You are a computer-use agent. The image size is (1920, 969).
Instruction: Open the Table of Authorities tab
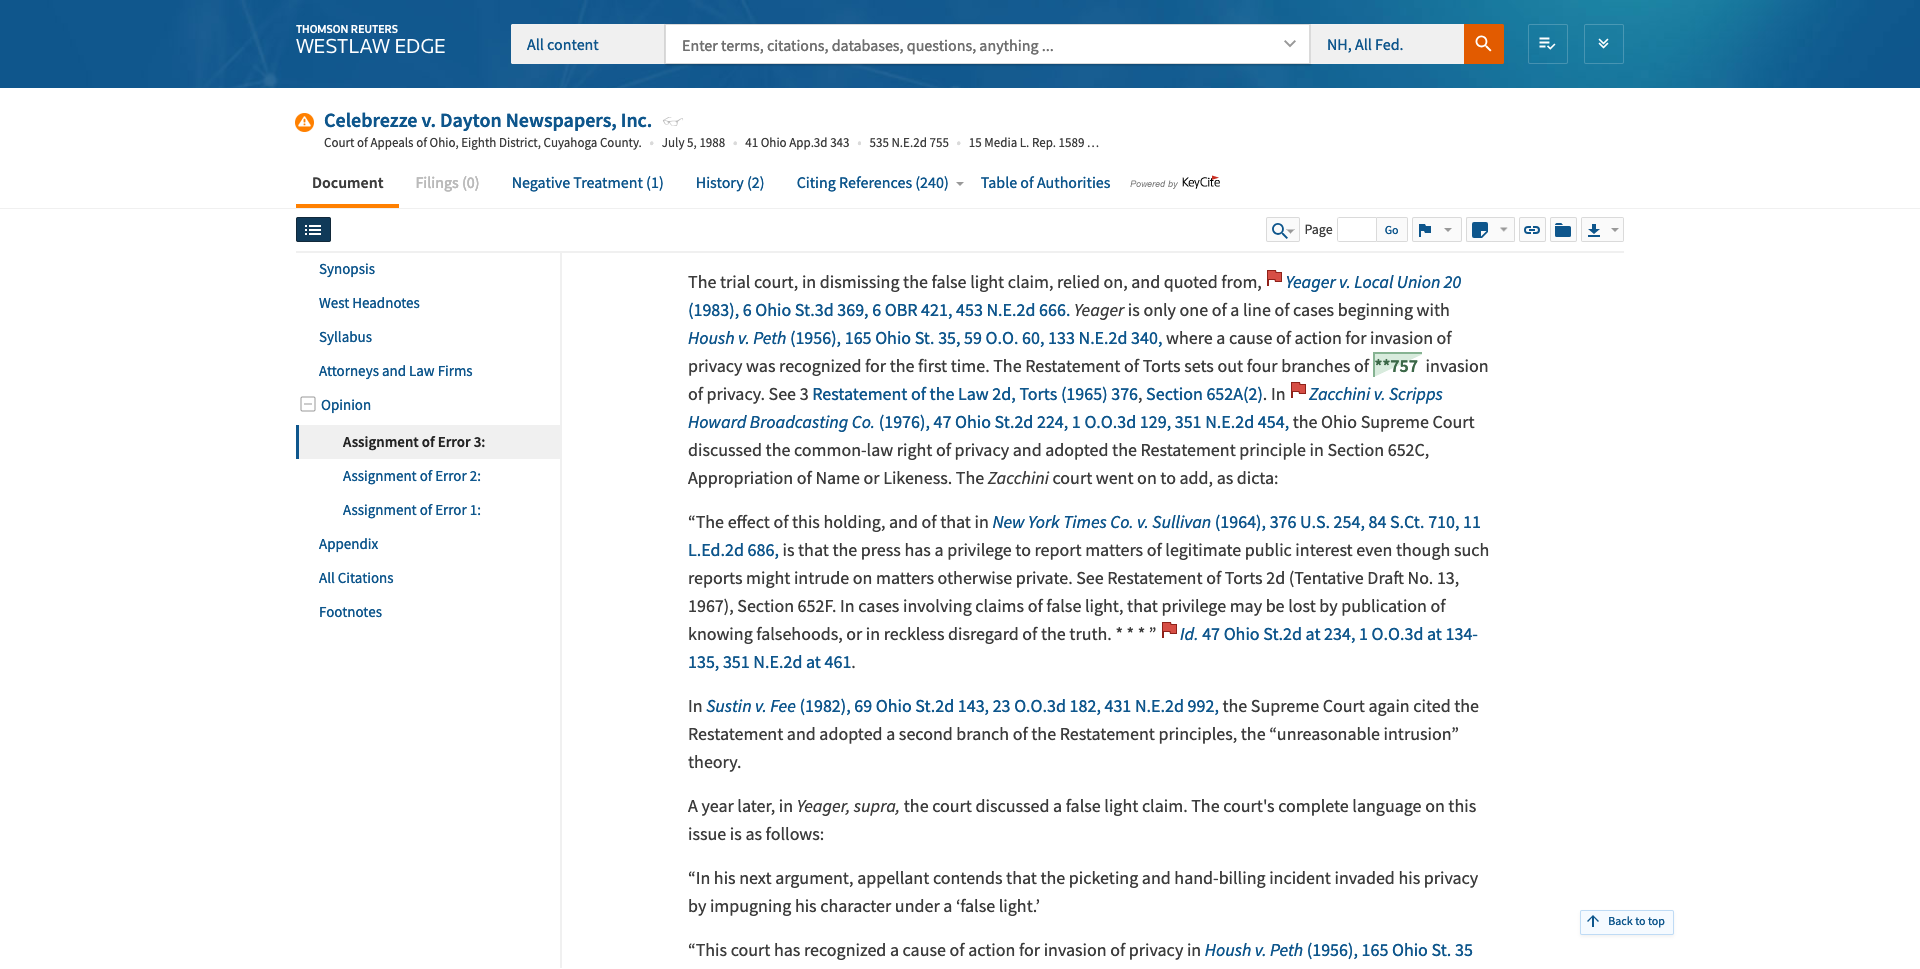tap(1045, 183)
